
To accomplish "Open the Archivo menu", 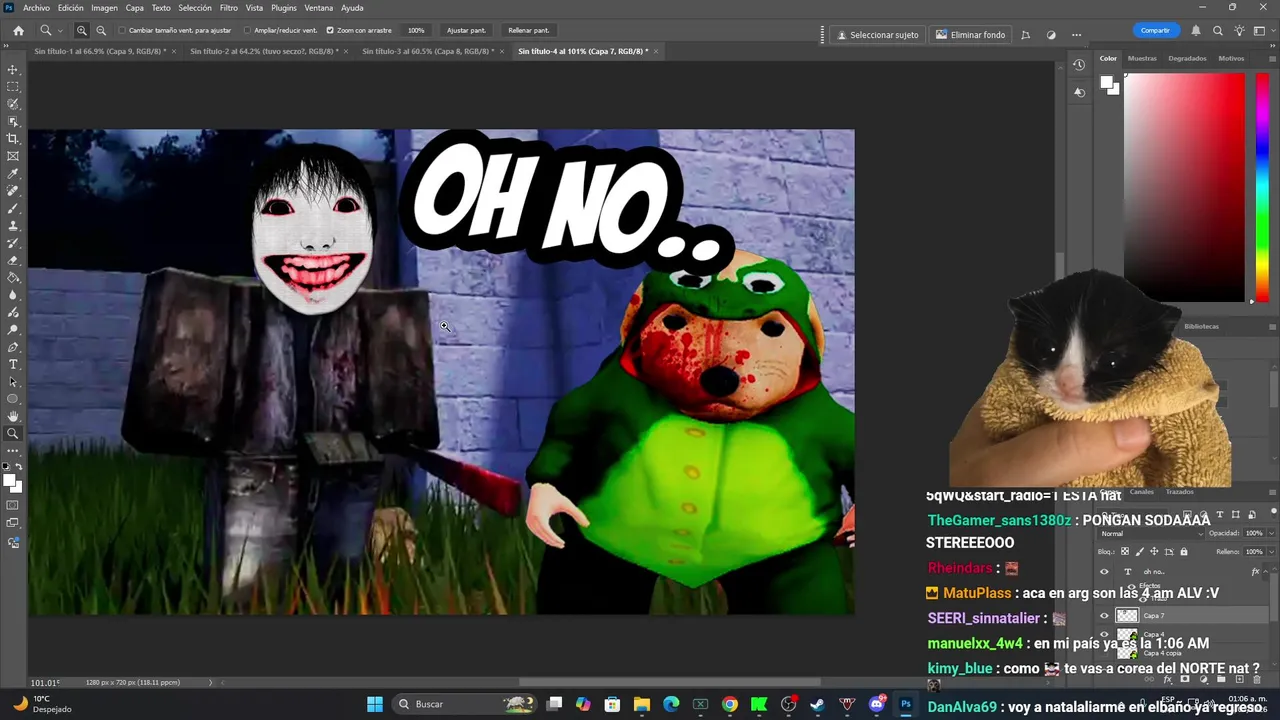I will (36, 8).
